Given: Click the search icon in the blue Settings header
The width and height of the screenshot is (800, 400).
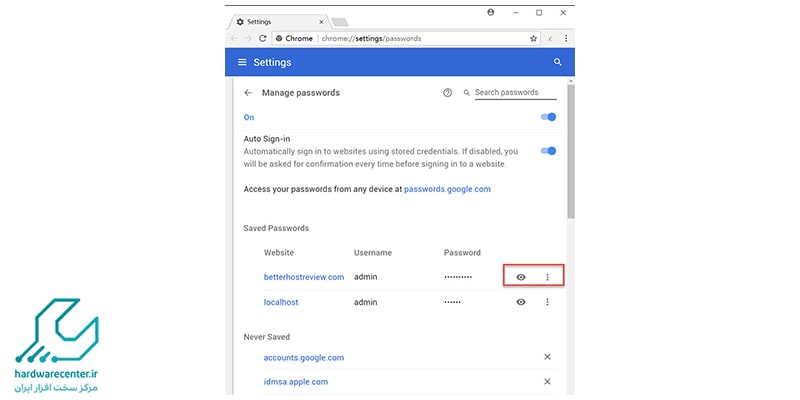Looking at the screenshot, I should [558, 62].
